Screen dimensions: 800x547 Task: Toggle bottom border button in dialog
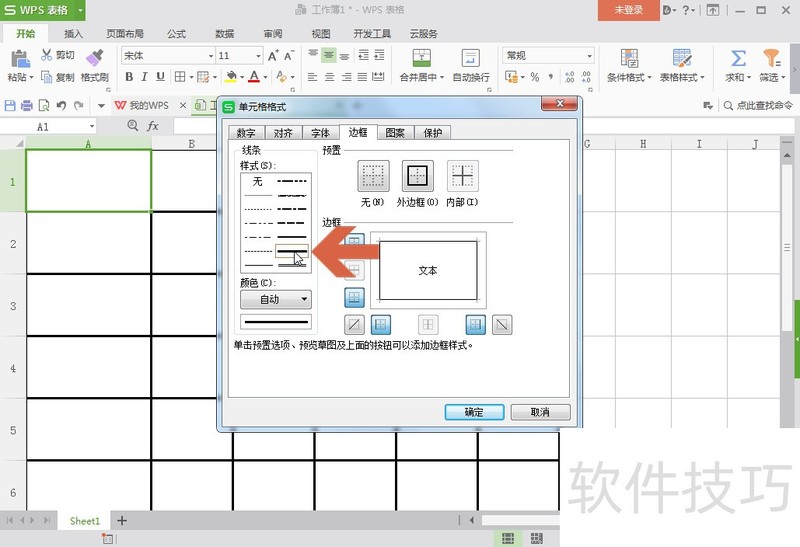click(355, 297)
